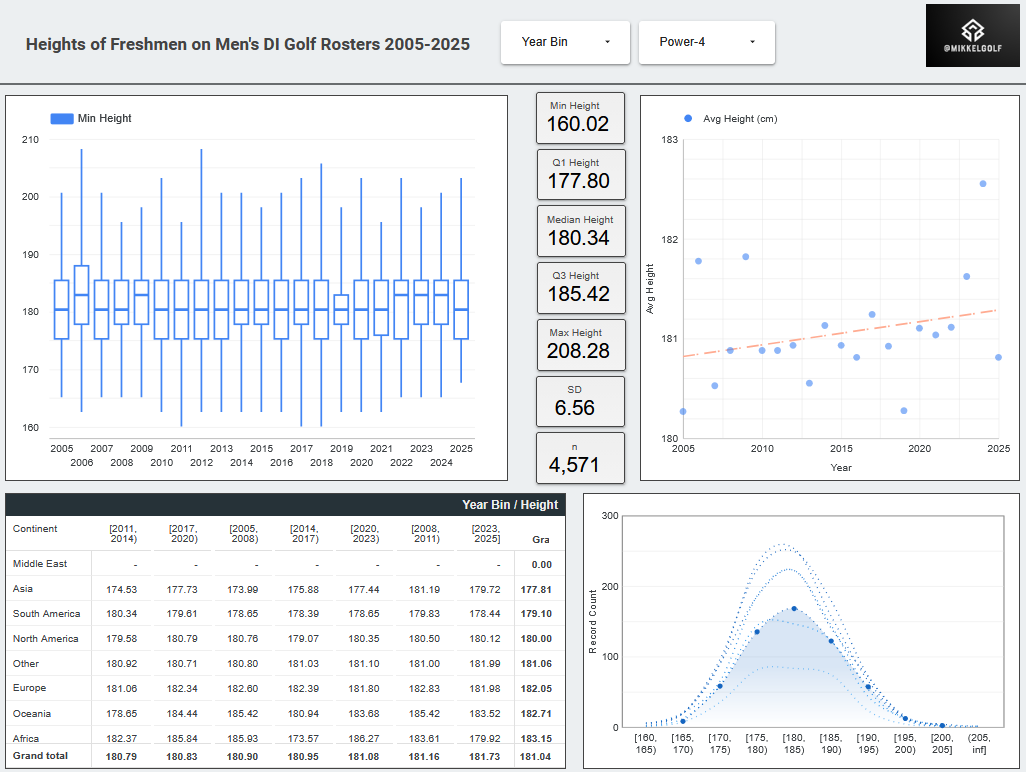The image size is (1026, 772).
Task: Click the Continent column header
Action: tap(35, 529)
